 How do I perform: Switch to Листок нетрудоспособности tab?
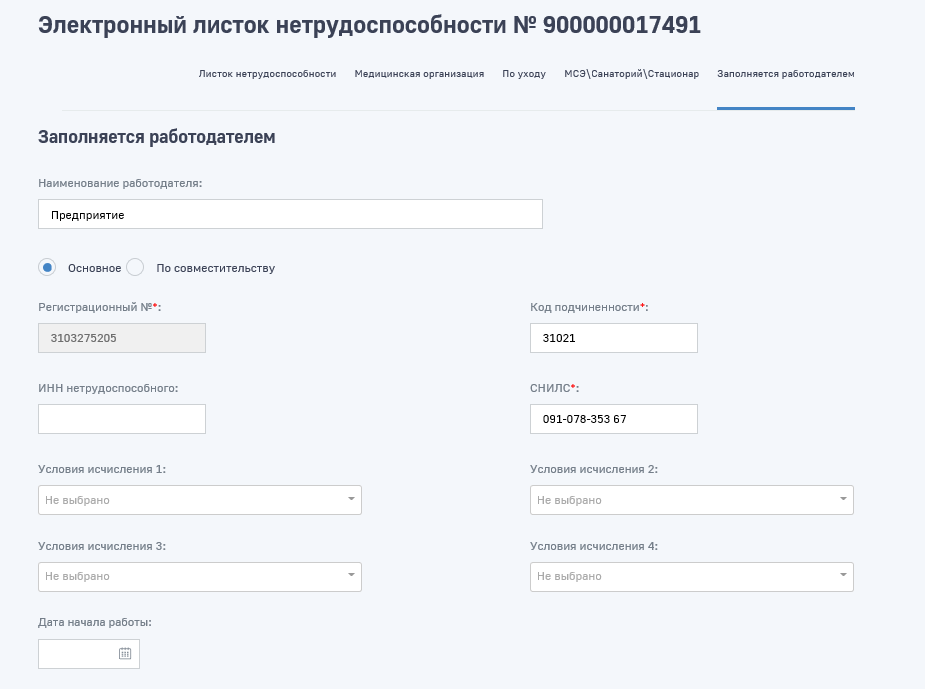267,74
